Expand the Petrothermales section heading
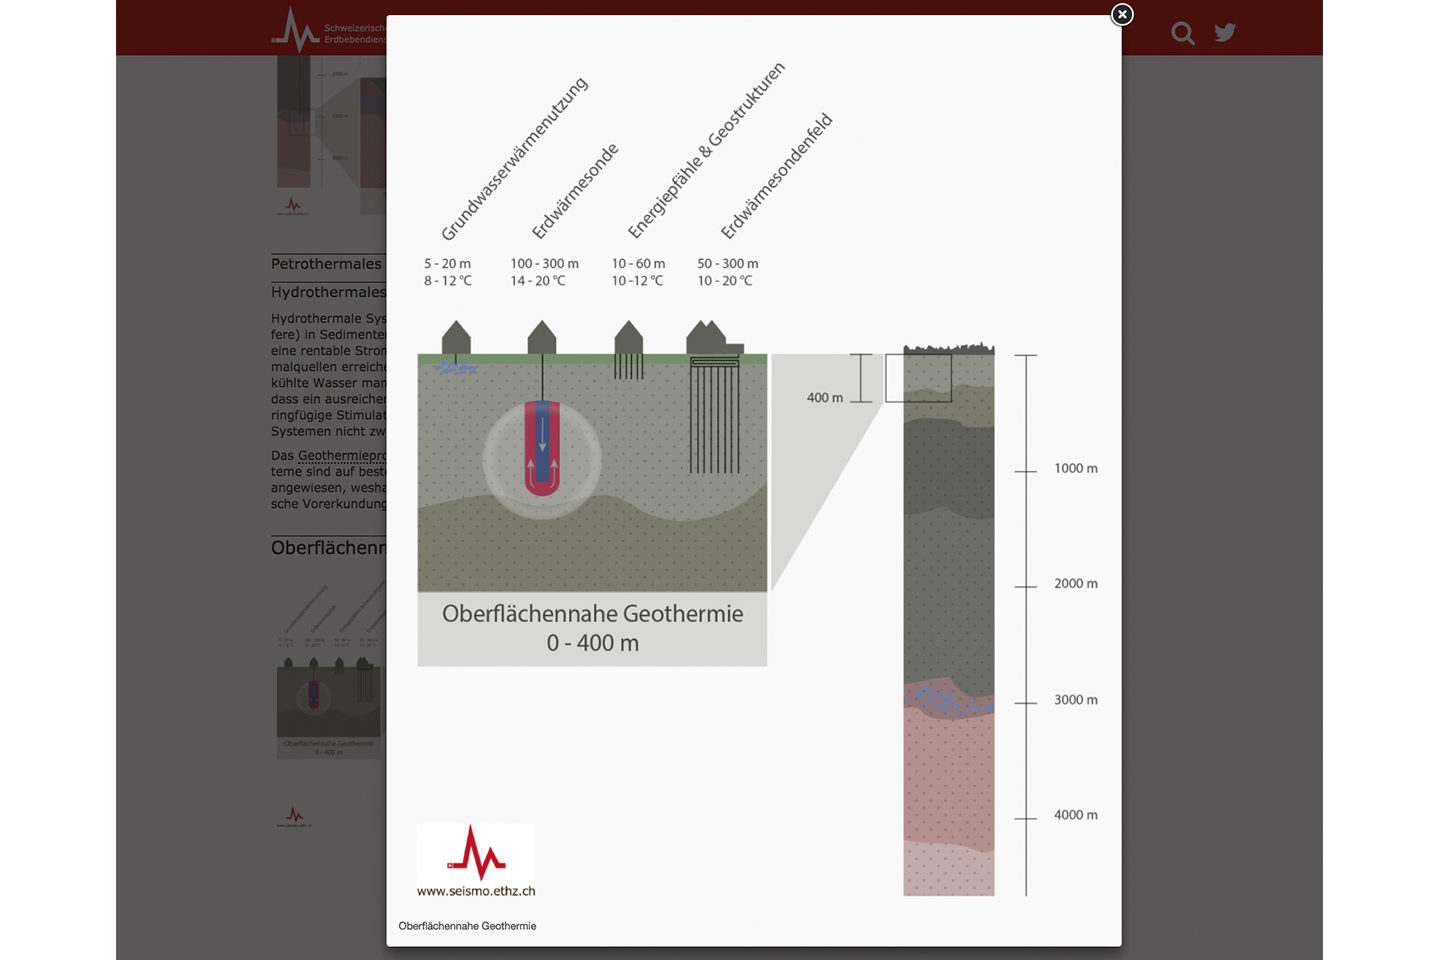Image resolution: width=1440 pixels, height=960 pixels. pyautogui.click(x=327, y=264)
